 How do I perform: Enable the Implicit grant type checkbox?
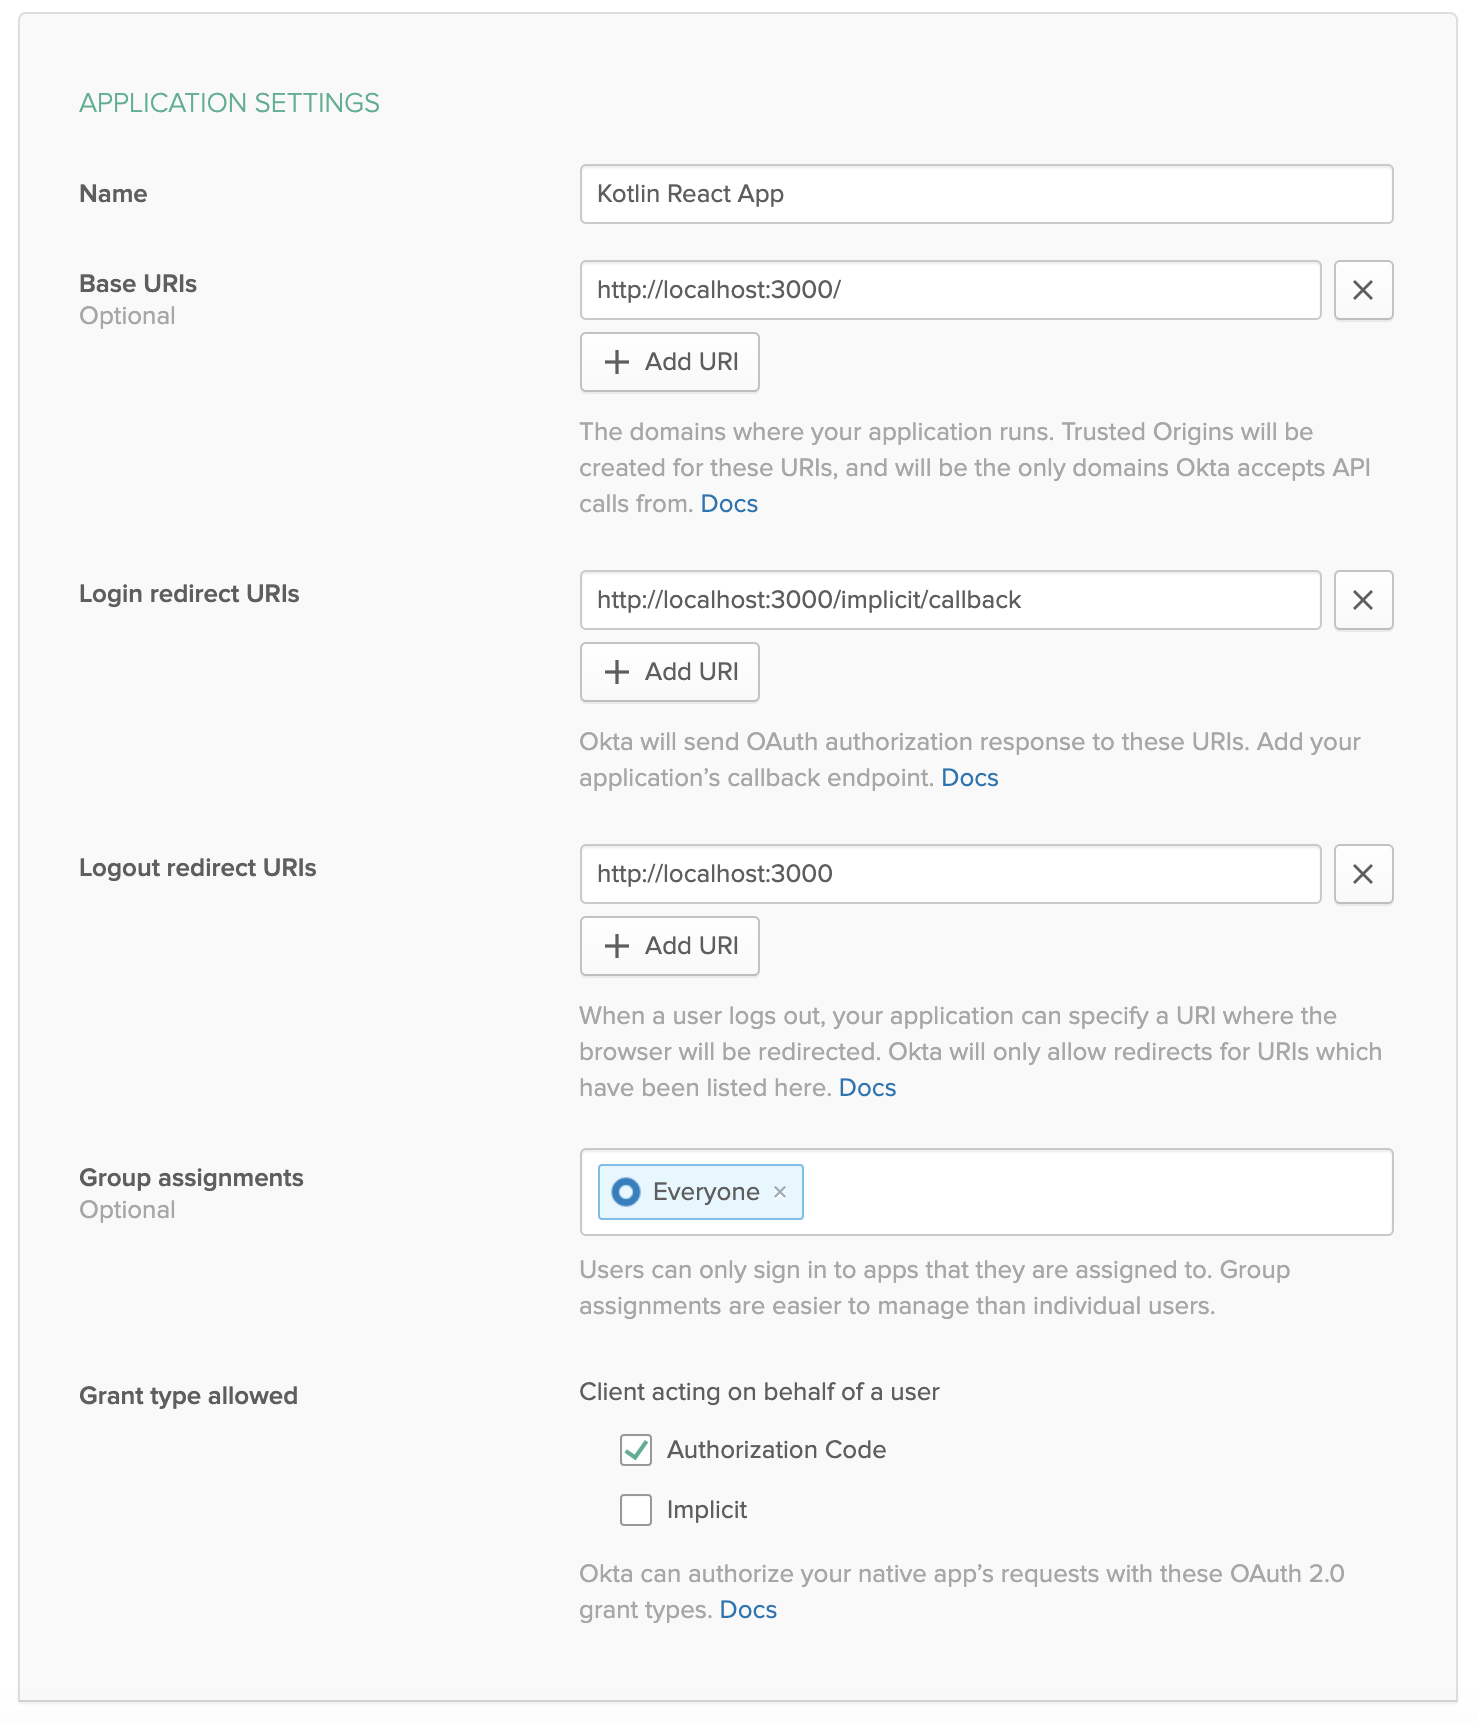pos(636,1510)
